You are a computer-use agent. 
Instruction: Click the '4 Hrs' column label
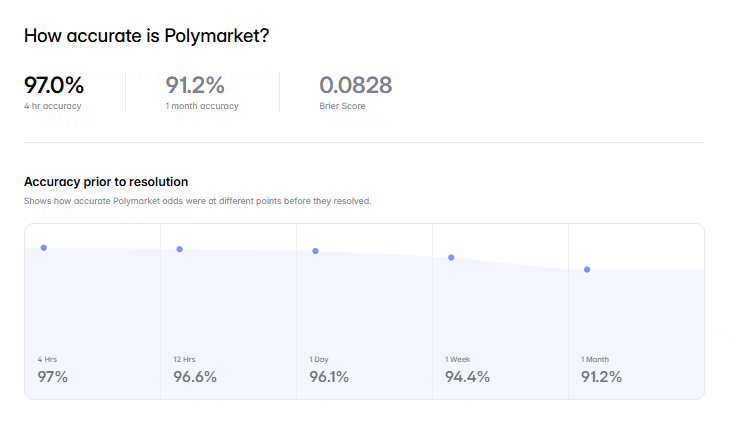(47, 359)
